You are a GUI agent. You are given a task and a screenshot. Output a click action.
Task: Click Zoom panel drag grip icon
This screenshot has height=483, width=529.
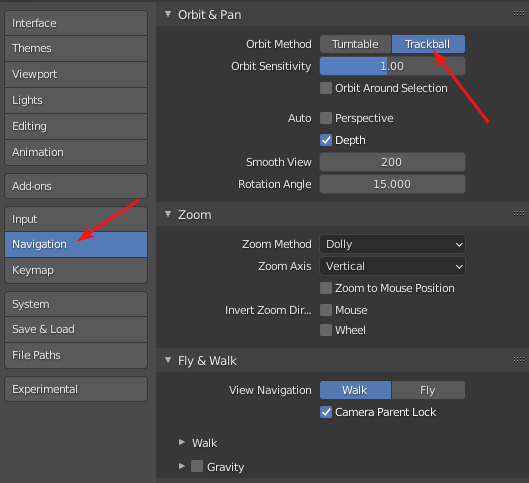point(519,214)
